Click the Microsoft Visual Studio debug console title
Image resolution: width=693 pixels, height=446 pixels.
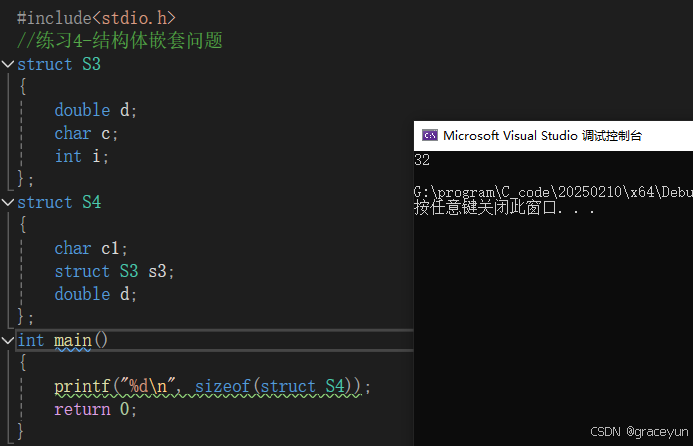pos(542,135)
